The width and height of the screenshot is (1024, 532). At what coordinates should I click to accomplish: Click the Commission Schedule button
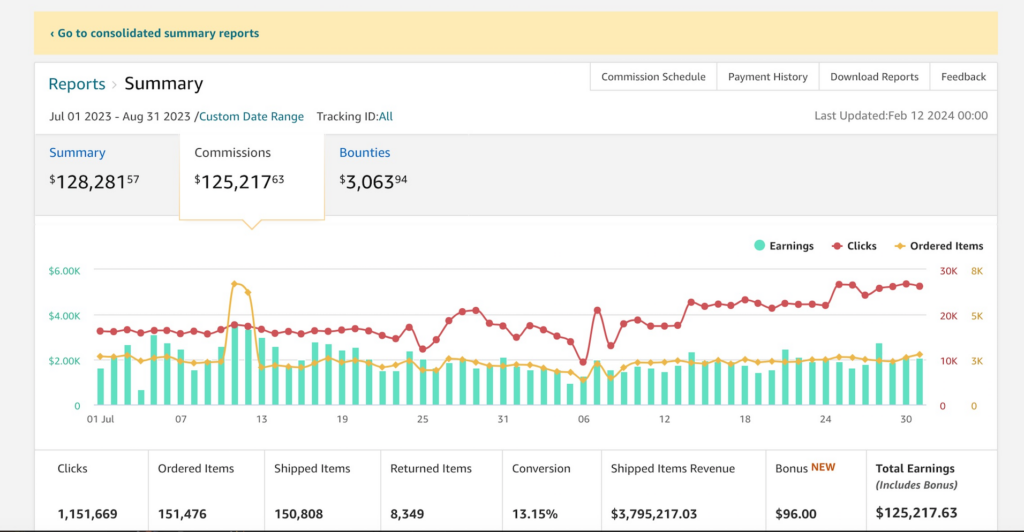pyautogui.click(x=653, y=77)
